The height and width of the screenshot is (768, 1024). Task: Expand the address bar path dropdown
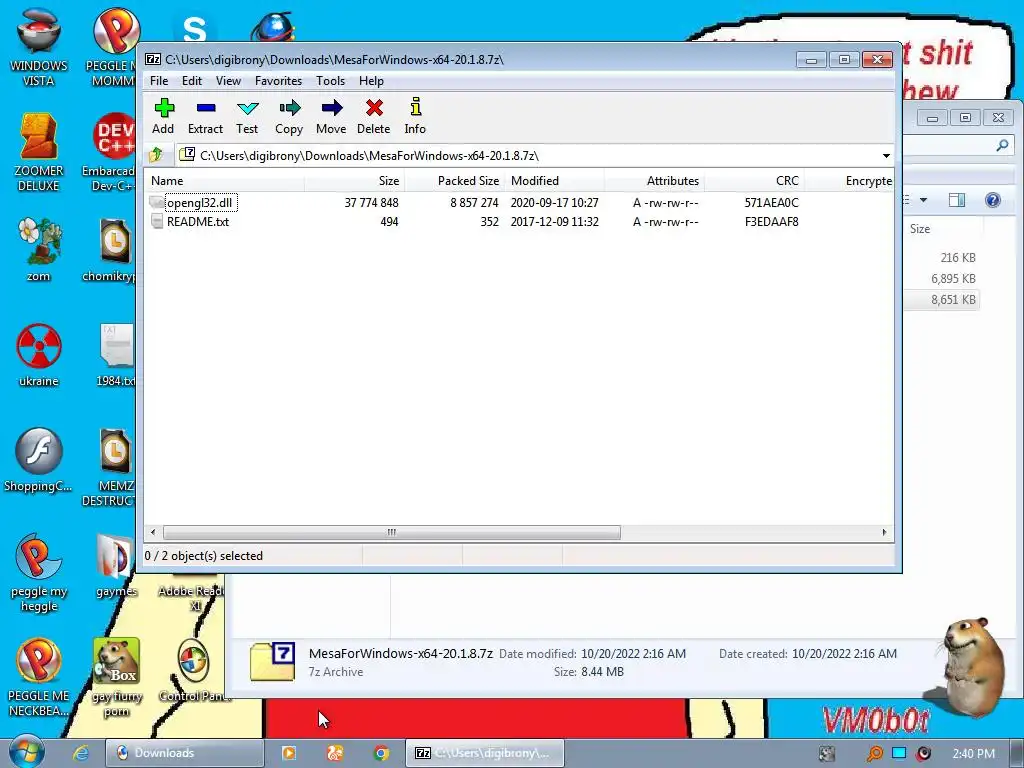point(886,156)
